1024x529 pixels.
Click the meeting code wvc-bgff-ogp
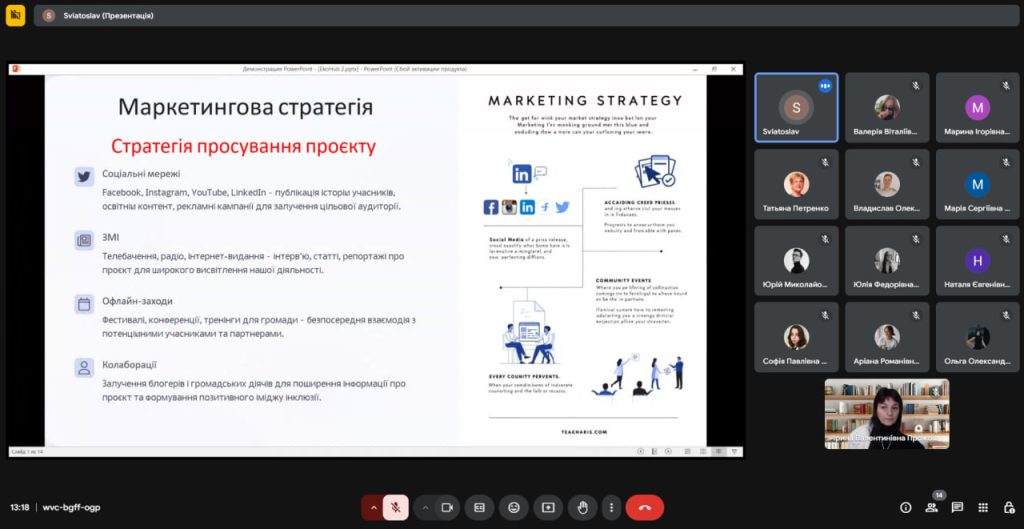[71, 507]
